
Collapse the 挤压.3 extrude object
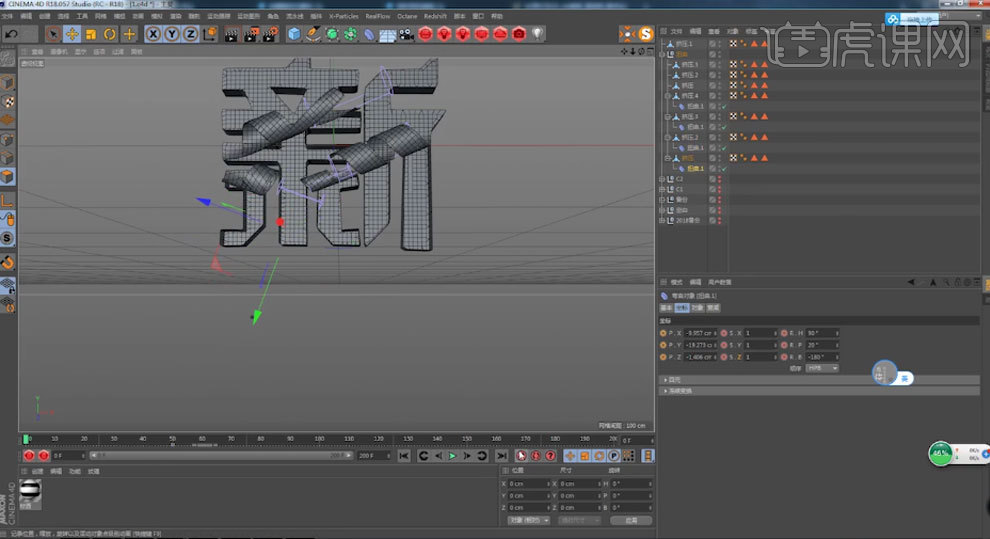click(x=667, y=117)
